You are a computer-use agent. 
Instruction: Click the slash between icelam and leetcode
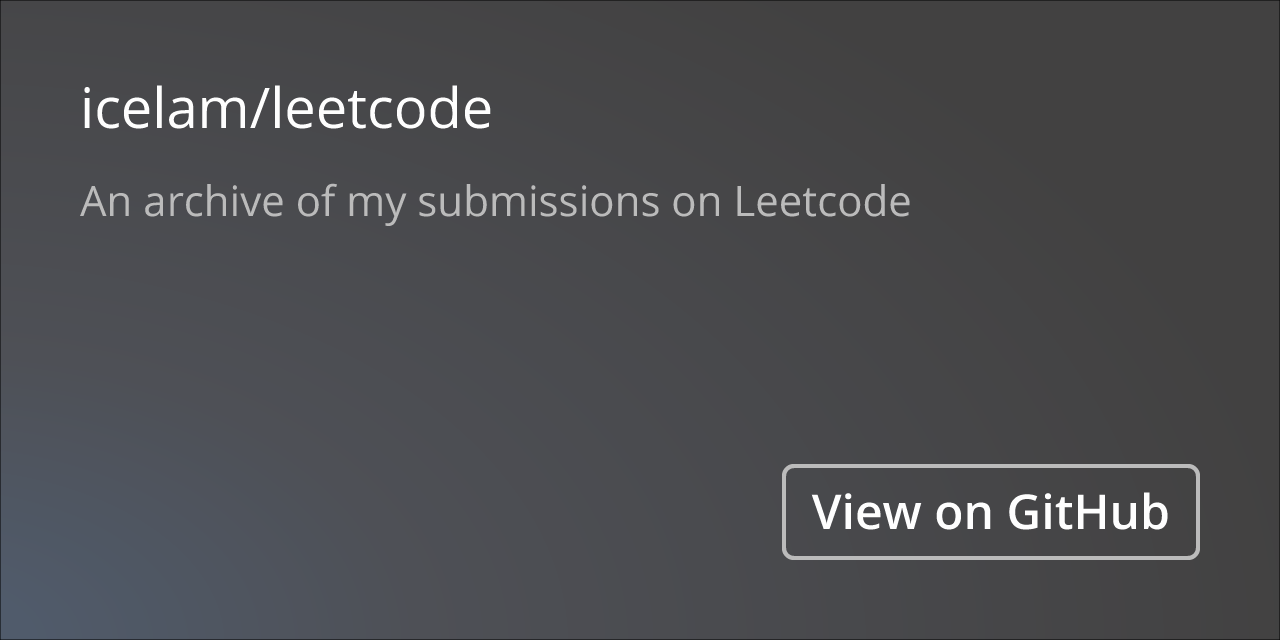click(x=258, y=109)
